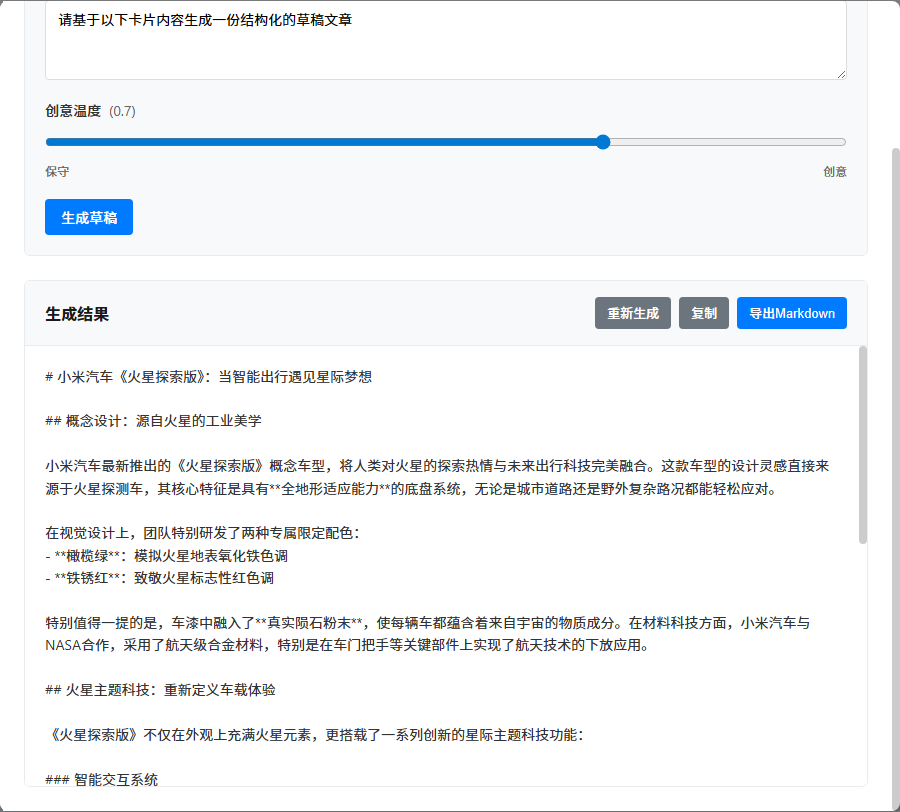Export result via 导出Markdown button

pos(792,313)
